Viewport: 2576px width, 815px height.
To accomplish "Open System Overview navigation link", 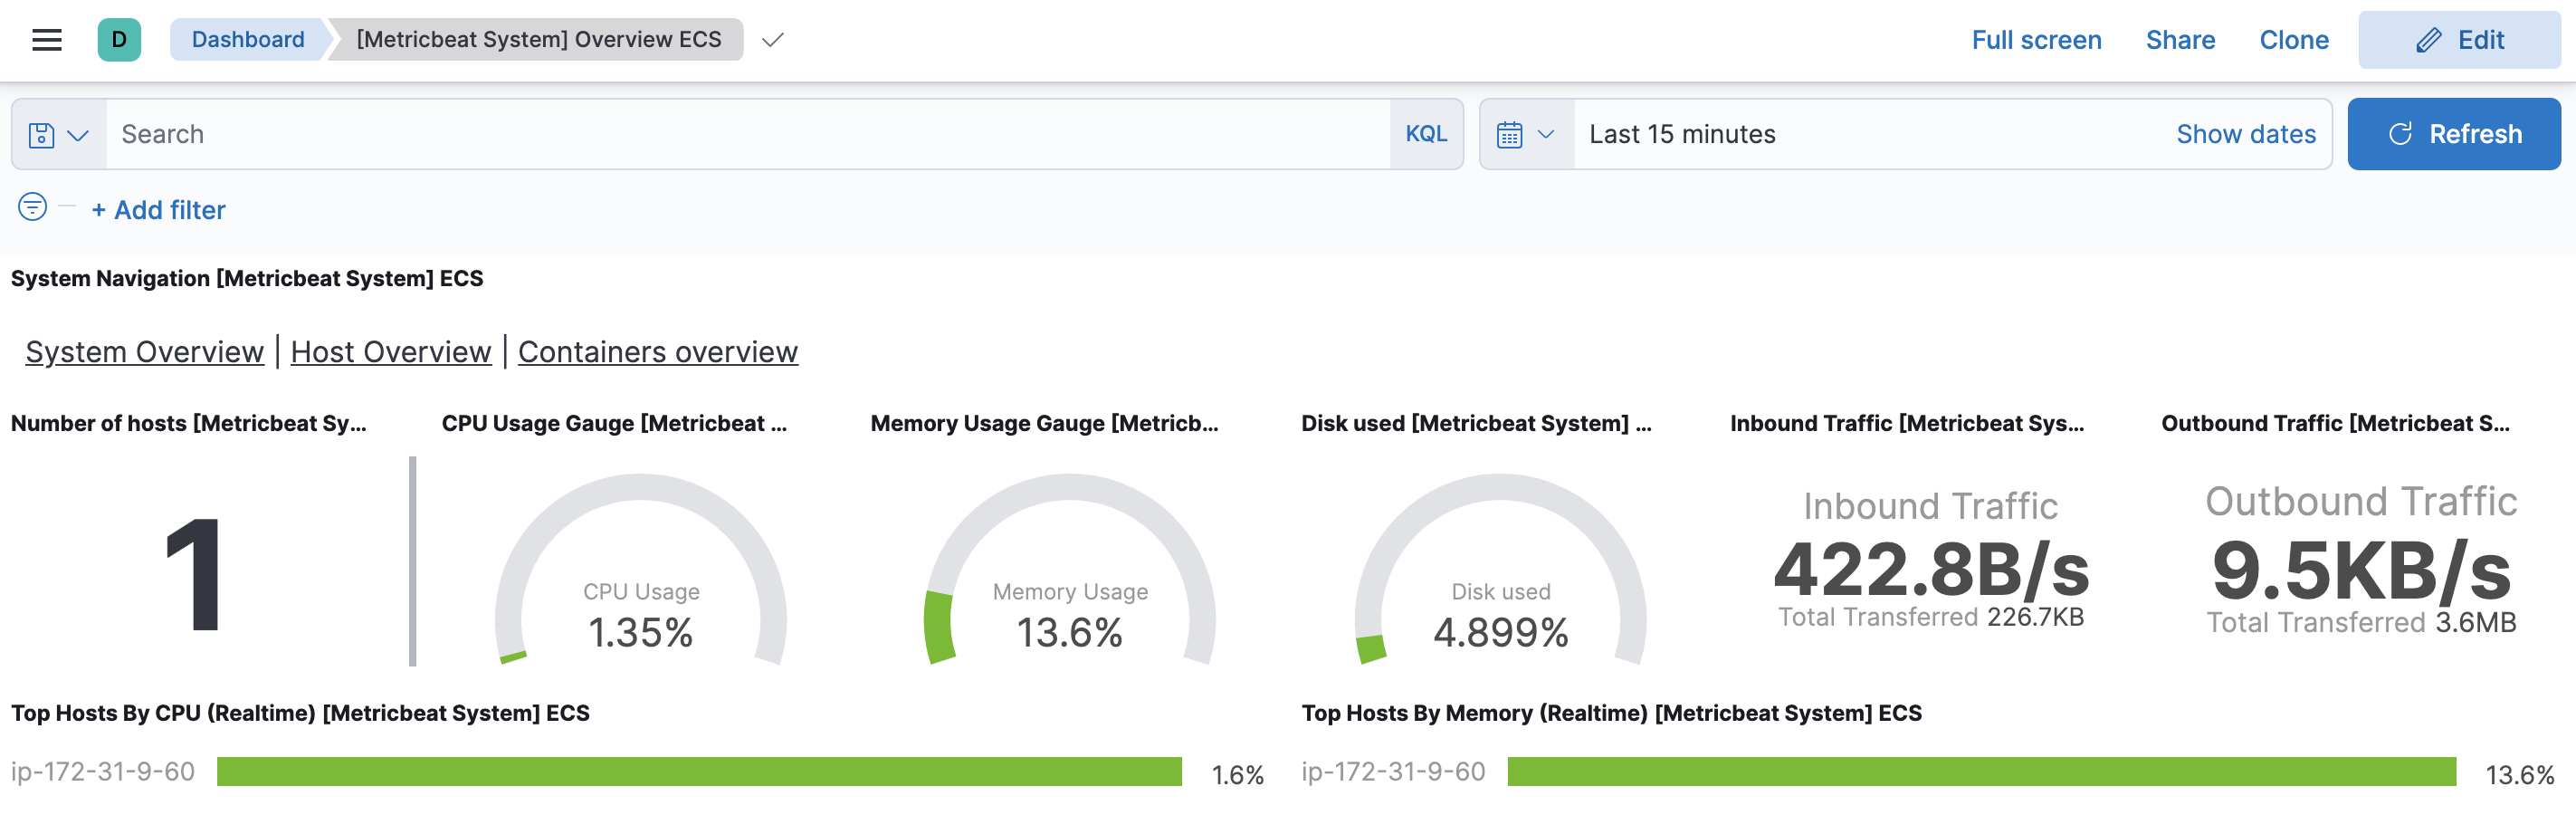I will [x=145, y=352].
